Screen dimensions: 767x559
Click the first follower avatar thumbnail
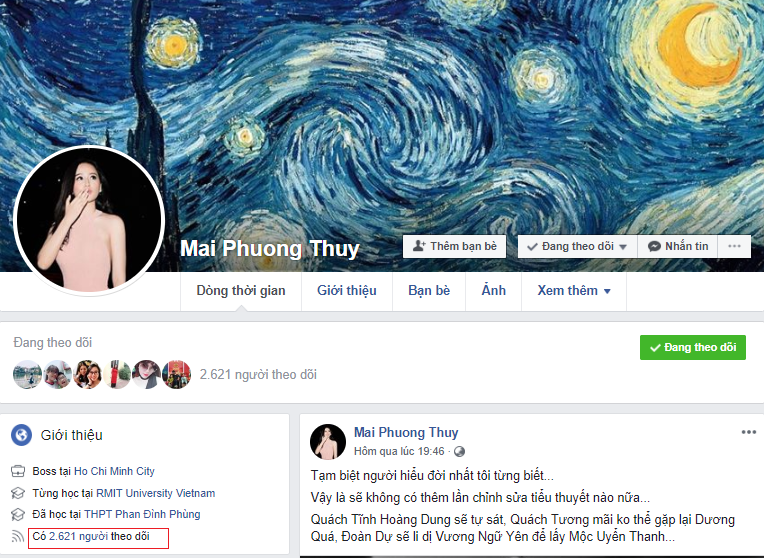coord(27,375)
